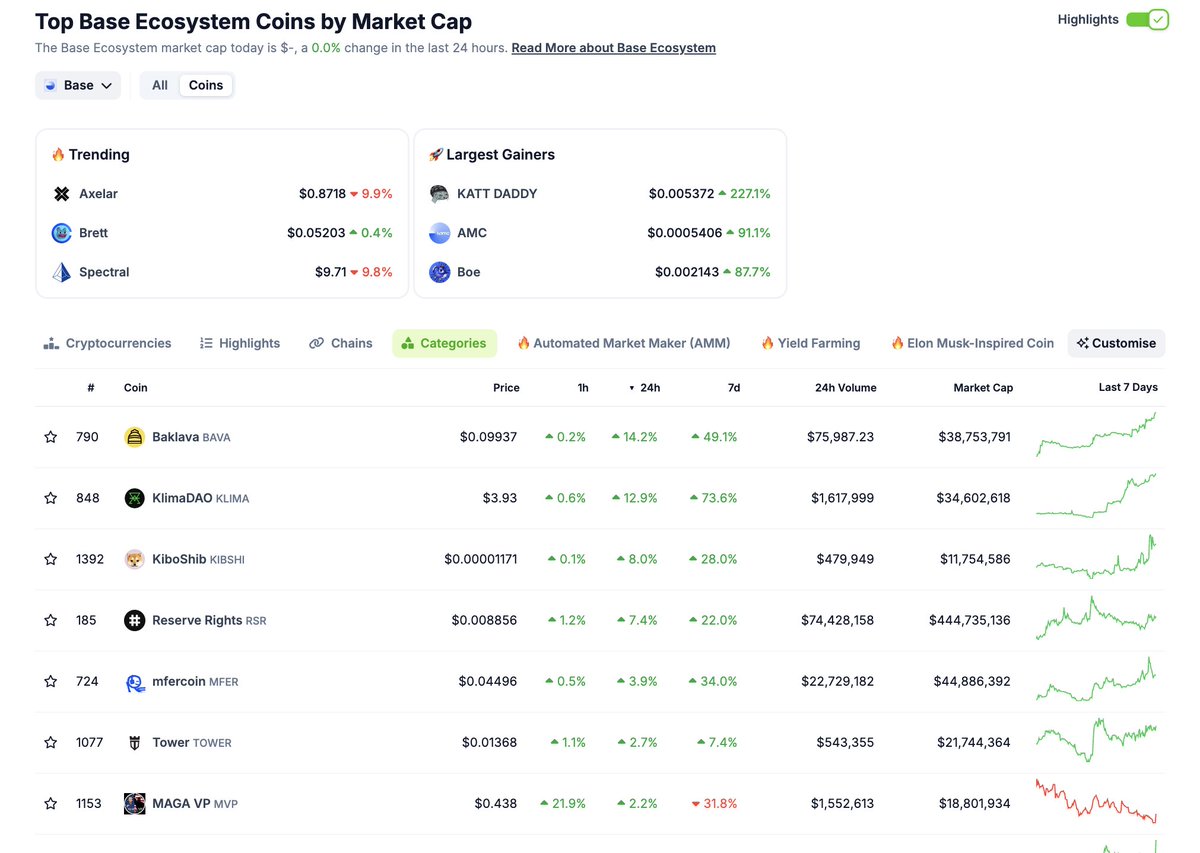The width and height of the screenshot is (1200, 853).
Task: Click the mfercoin coin logo
Action: 134,681
